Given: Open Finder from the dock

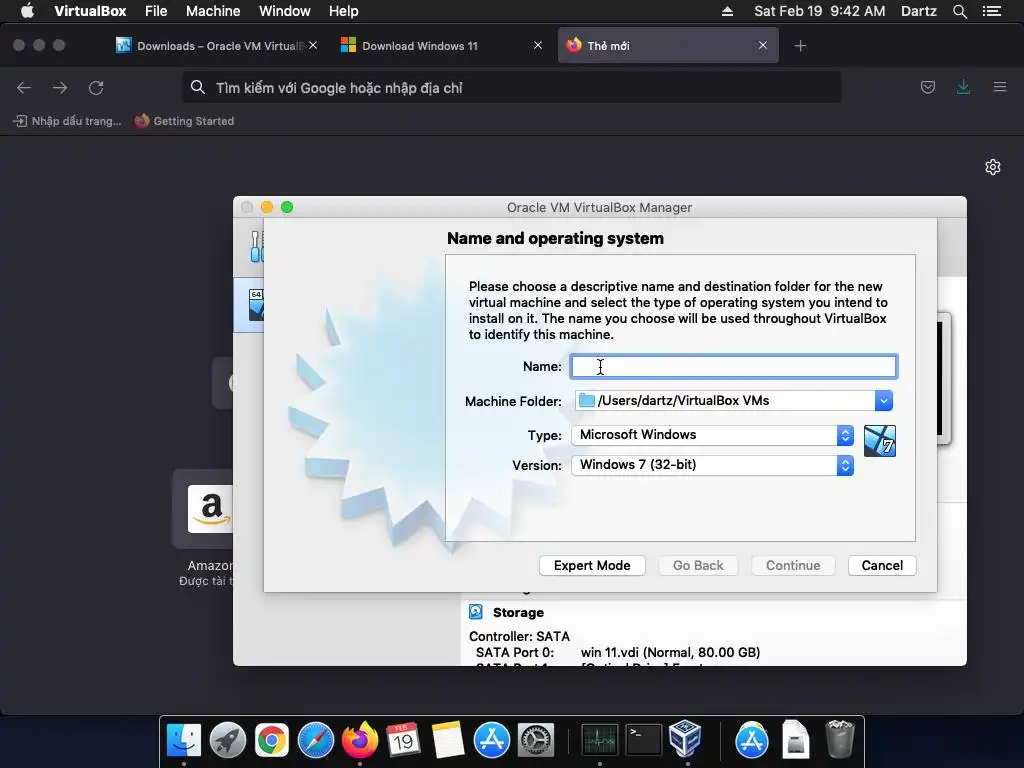Looking at the screenshot, I should [184, 741].
